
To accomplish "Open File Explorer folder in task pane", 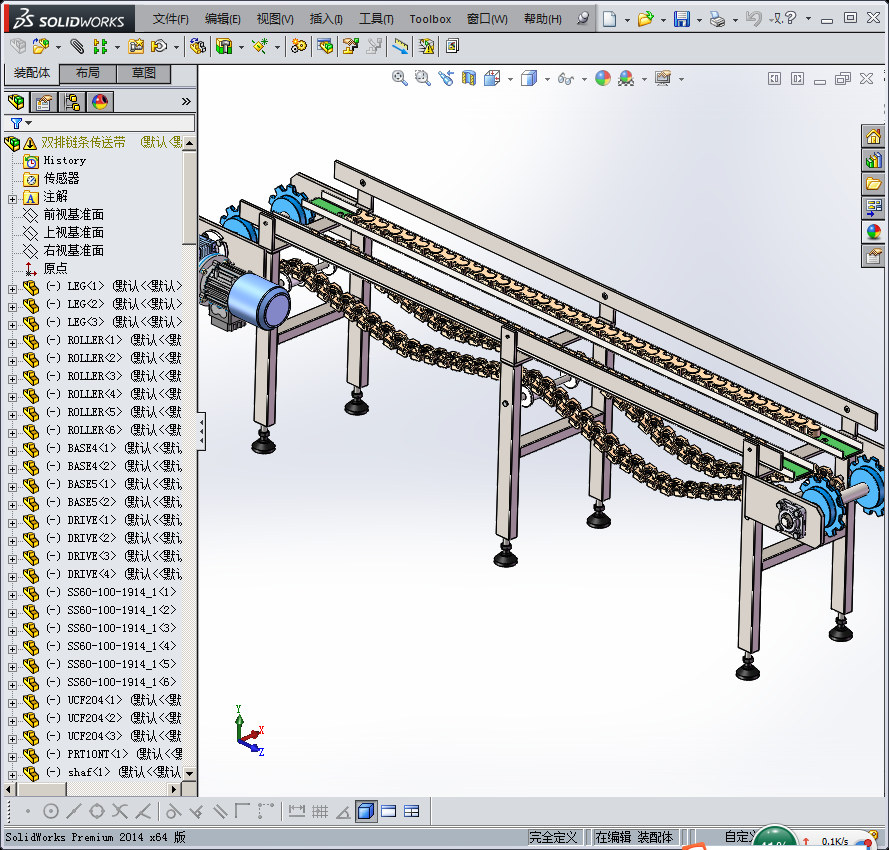I will (873, 184).
